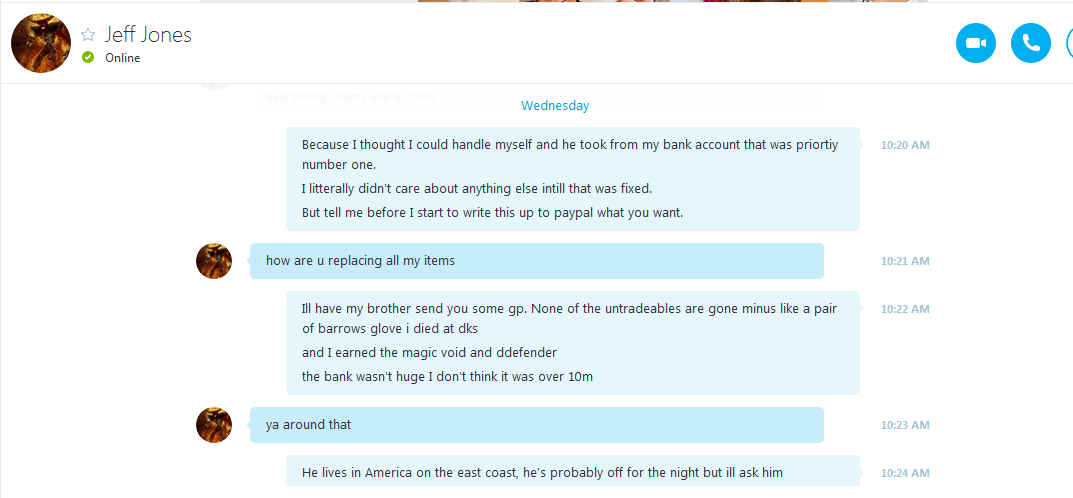This screenshot has height=498, width=1073.
Task: Click the 10:21 AM timestamp
Action: [x=905, y=261]
